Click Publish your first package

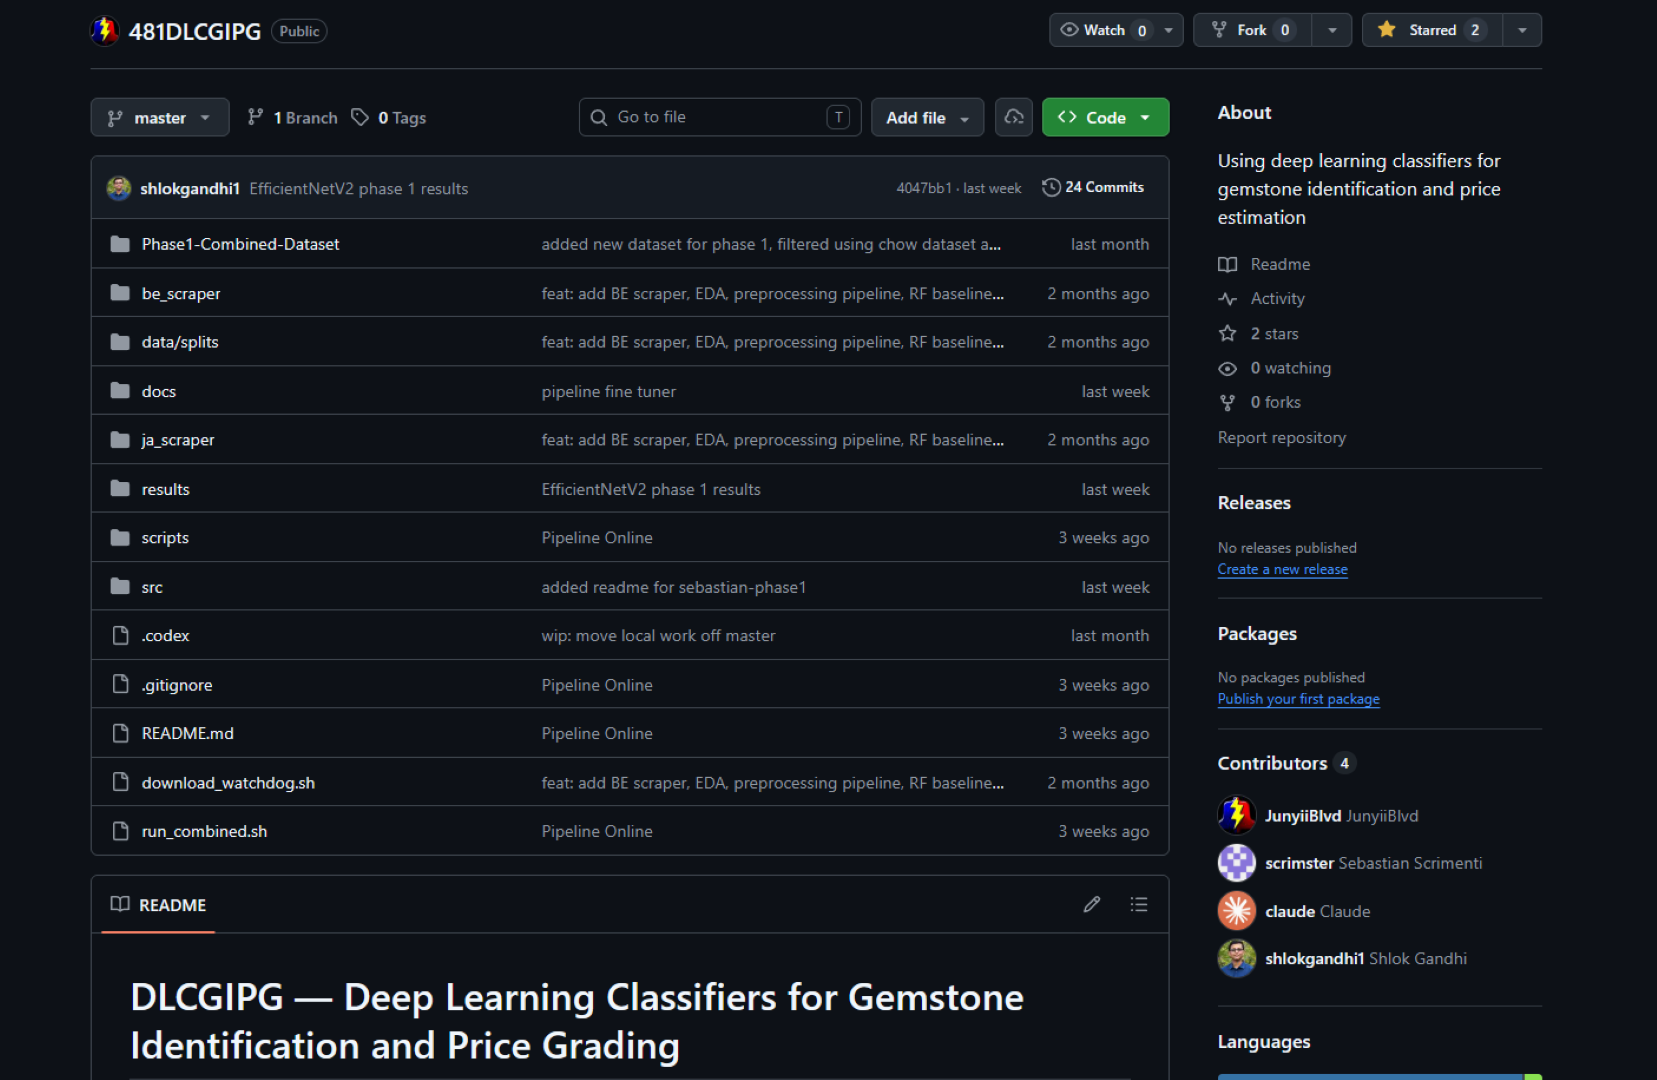1298,699
